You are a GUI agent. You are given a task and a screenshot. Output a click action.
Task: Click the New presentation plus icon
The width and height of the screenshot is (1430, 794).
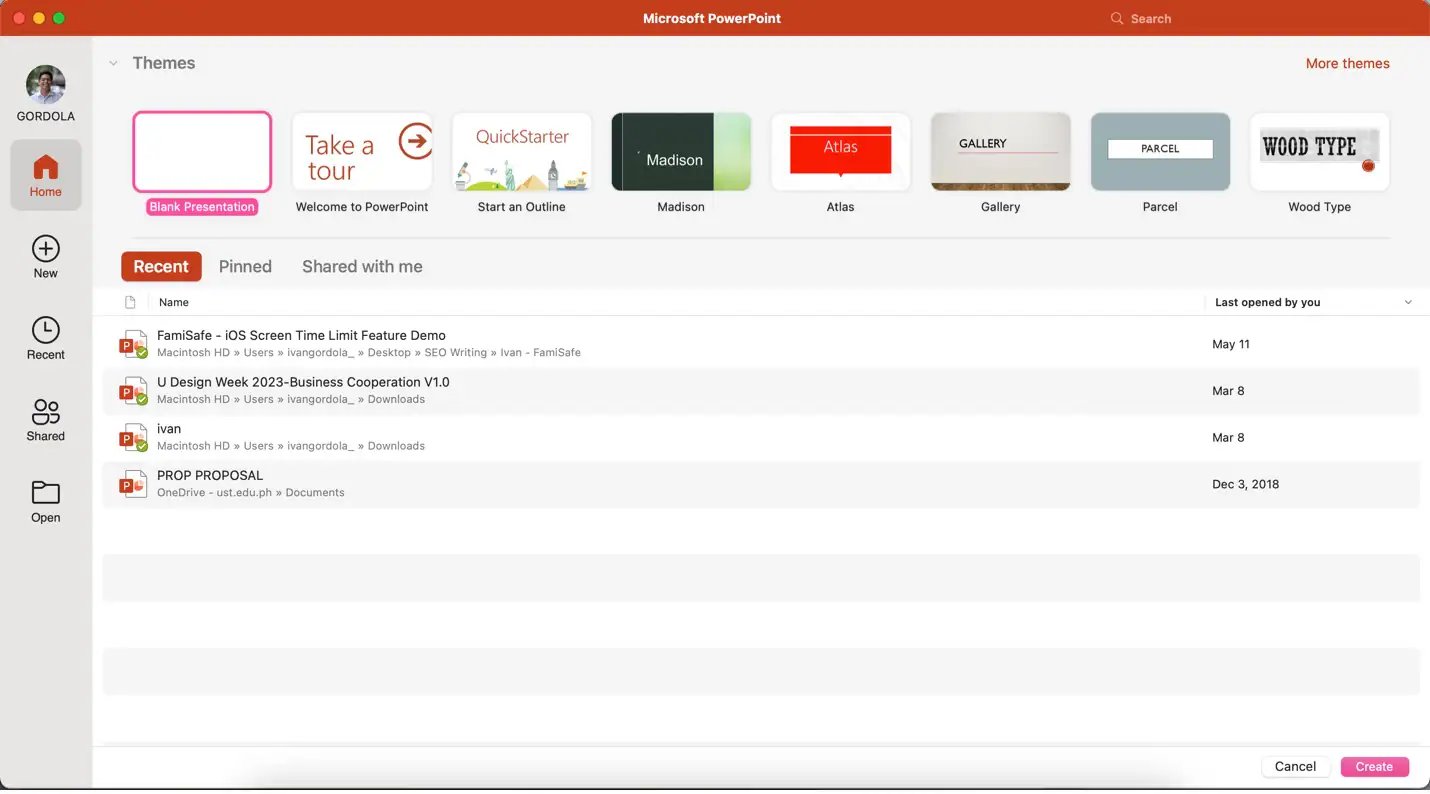point(46,249)
